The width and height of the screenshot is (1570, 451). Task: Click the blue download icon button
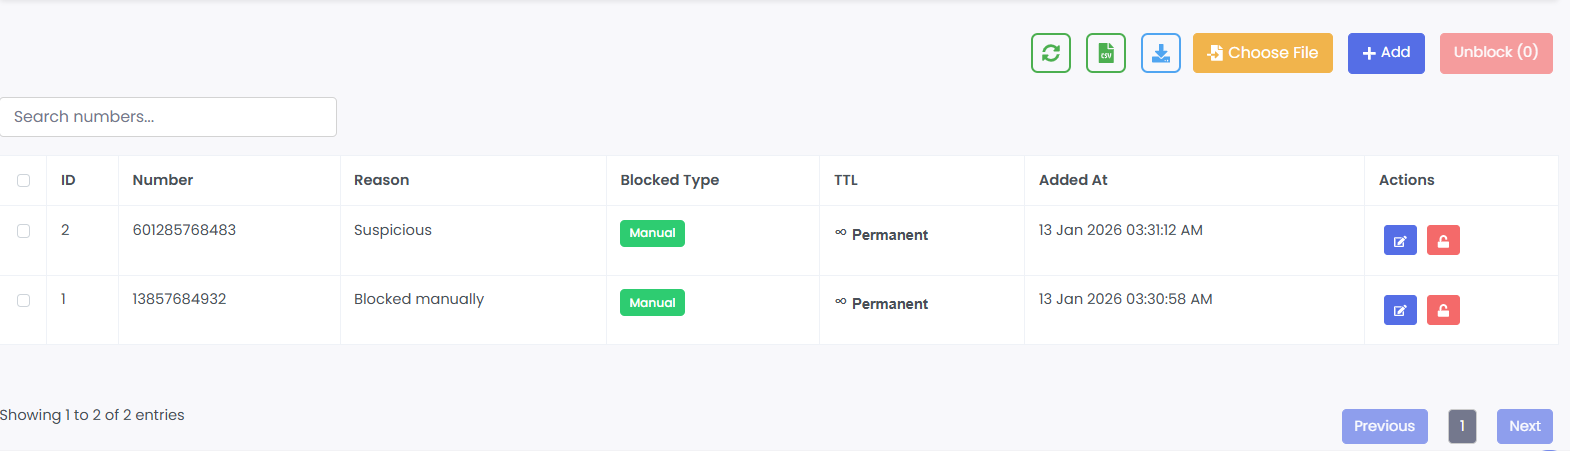pyautogui.click(x=1161, y=53)
